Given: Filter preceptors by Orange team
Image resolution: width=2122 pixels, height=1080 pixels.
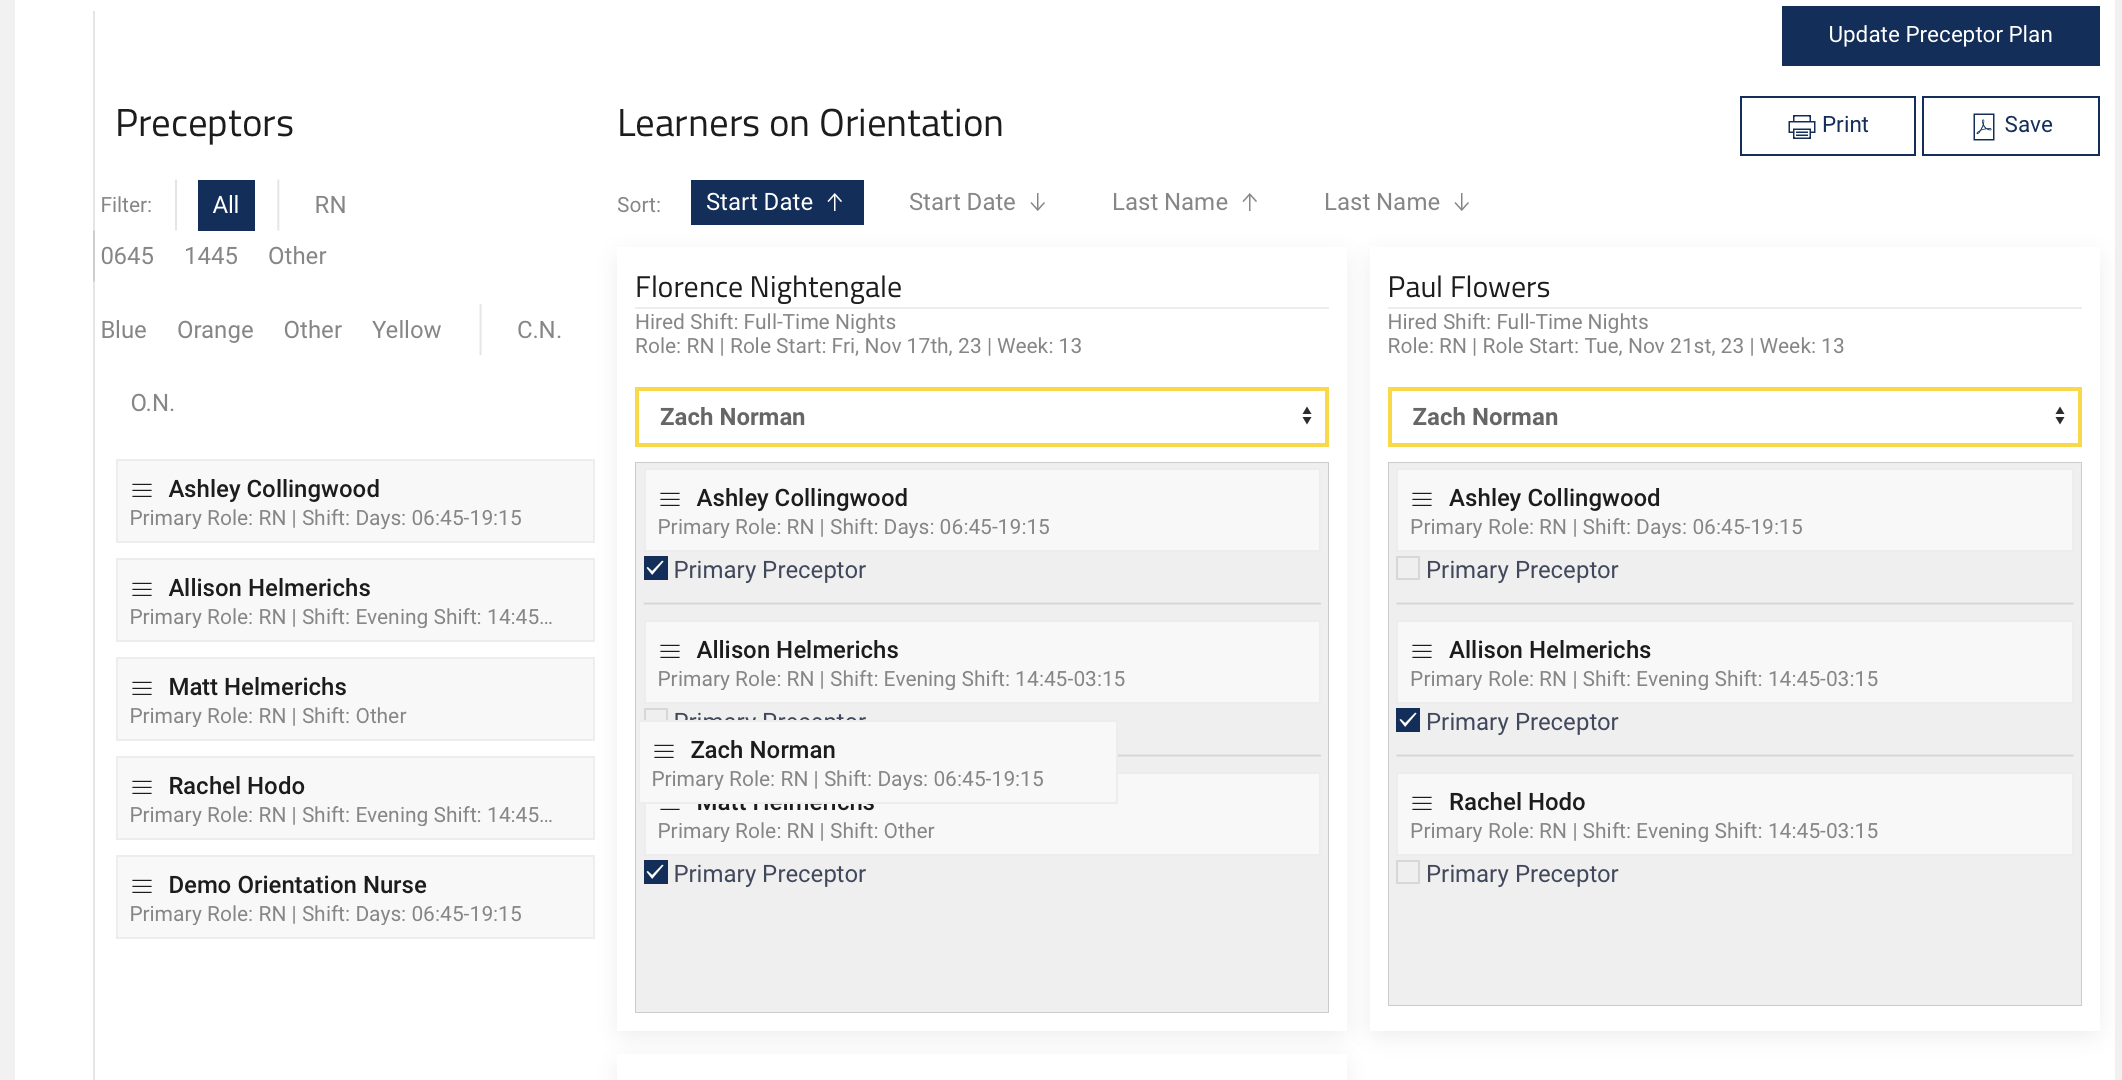Looking at the screenshot, I should pos(215,331).
